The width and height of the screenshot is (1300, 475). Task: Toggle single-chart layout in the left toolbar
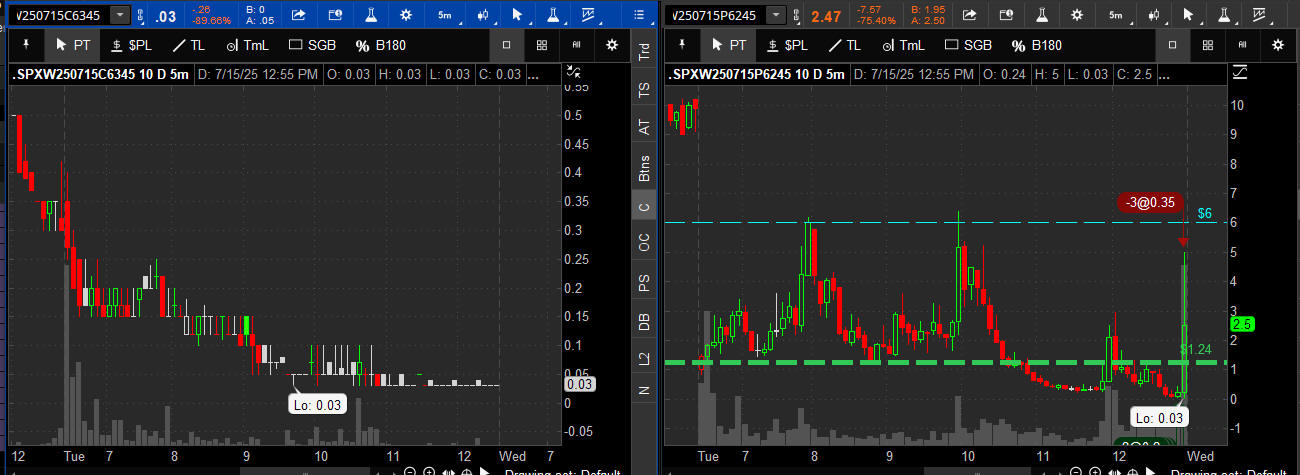507,45
